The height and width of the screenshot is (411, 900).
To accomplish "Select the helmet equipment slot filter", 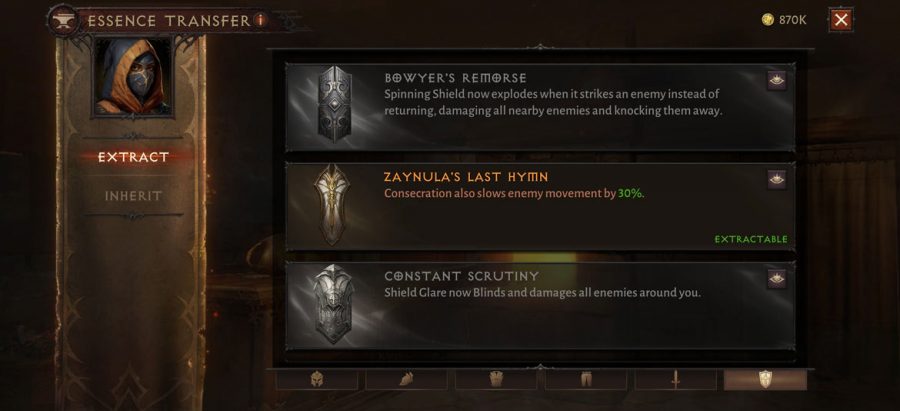I will (317, 379).
